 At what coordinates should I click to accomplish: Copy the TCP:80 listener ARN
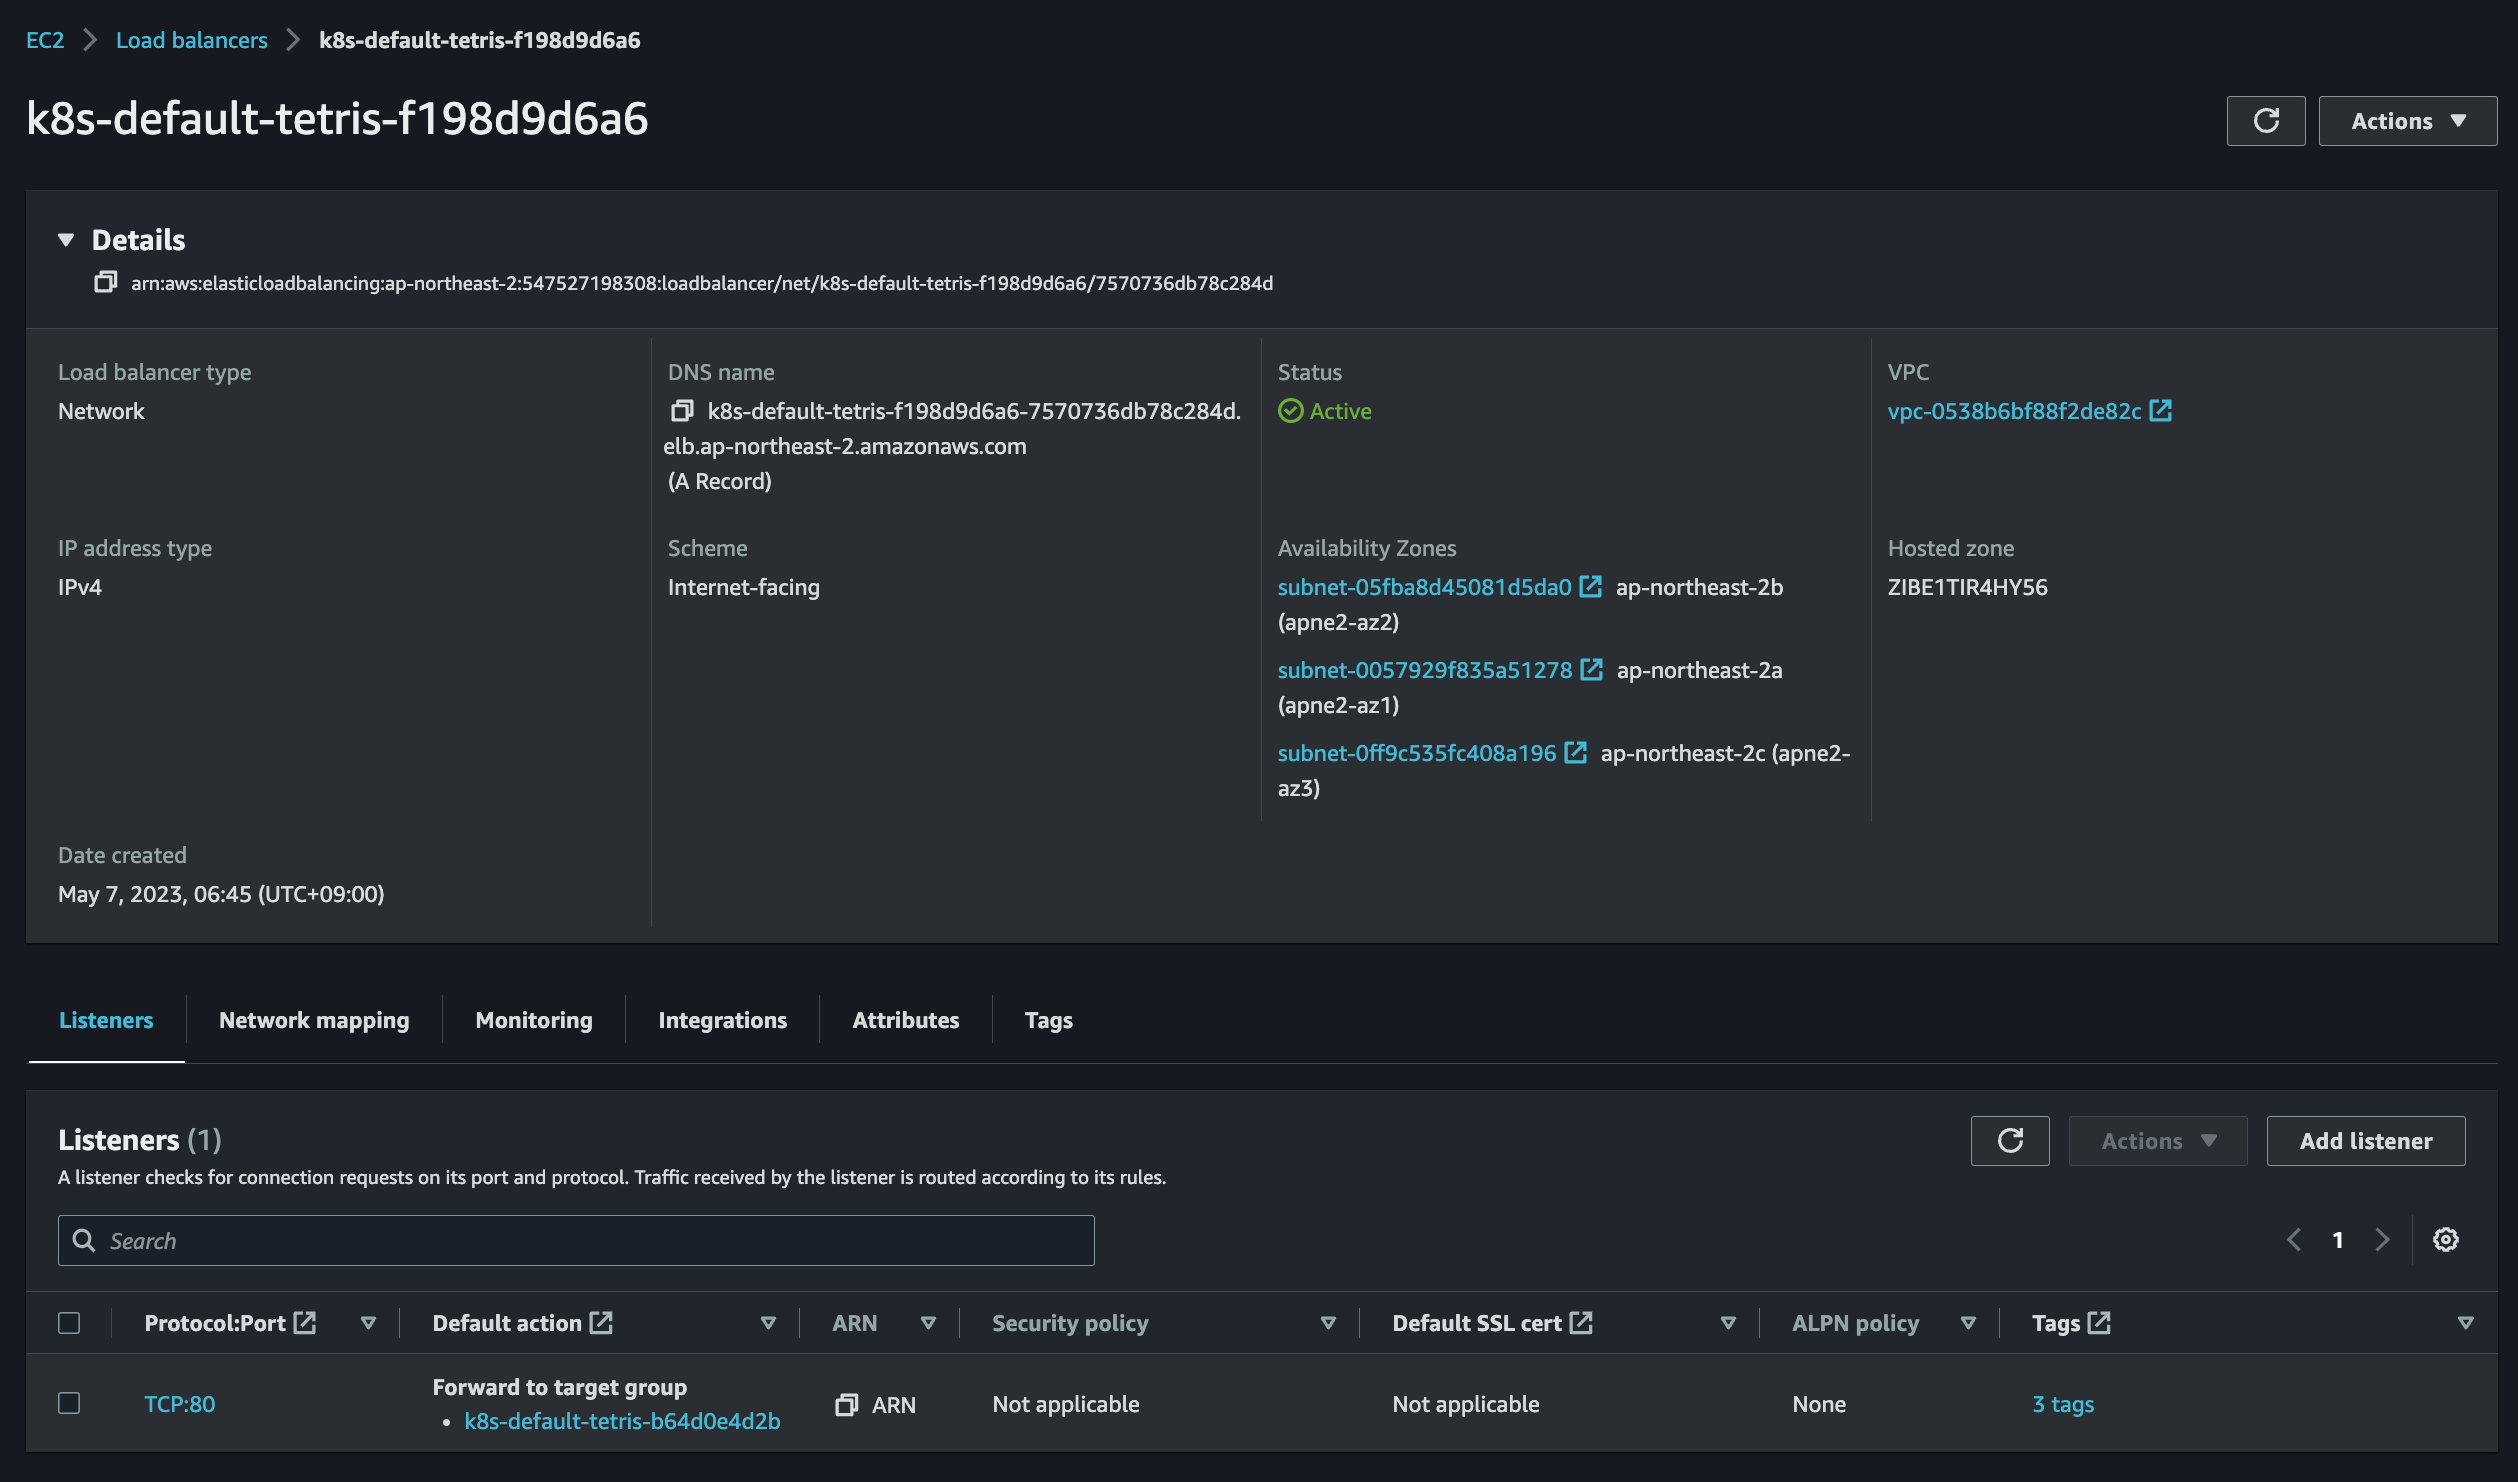[x=846, y=1405]
